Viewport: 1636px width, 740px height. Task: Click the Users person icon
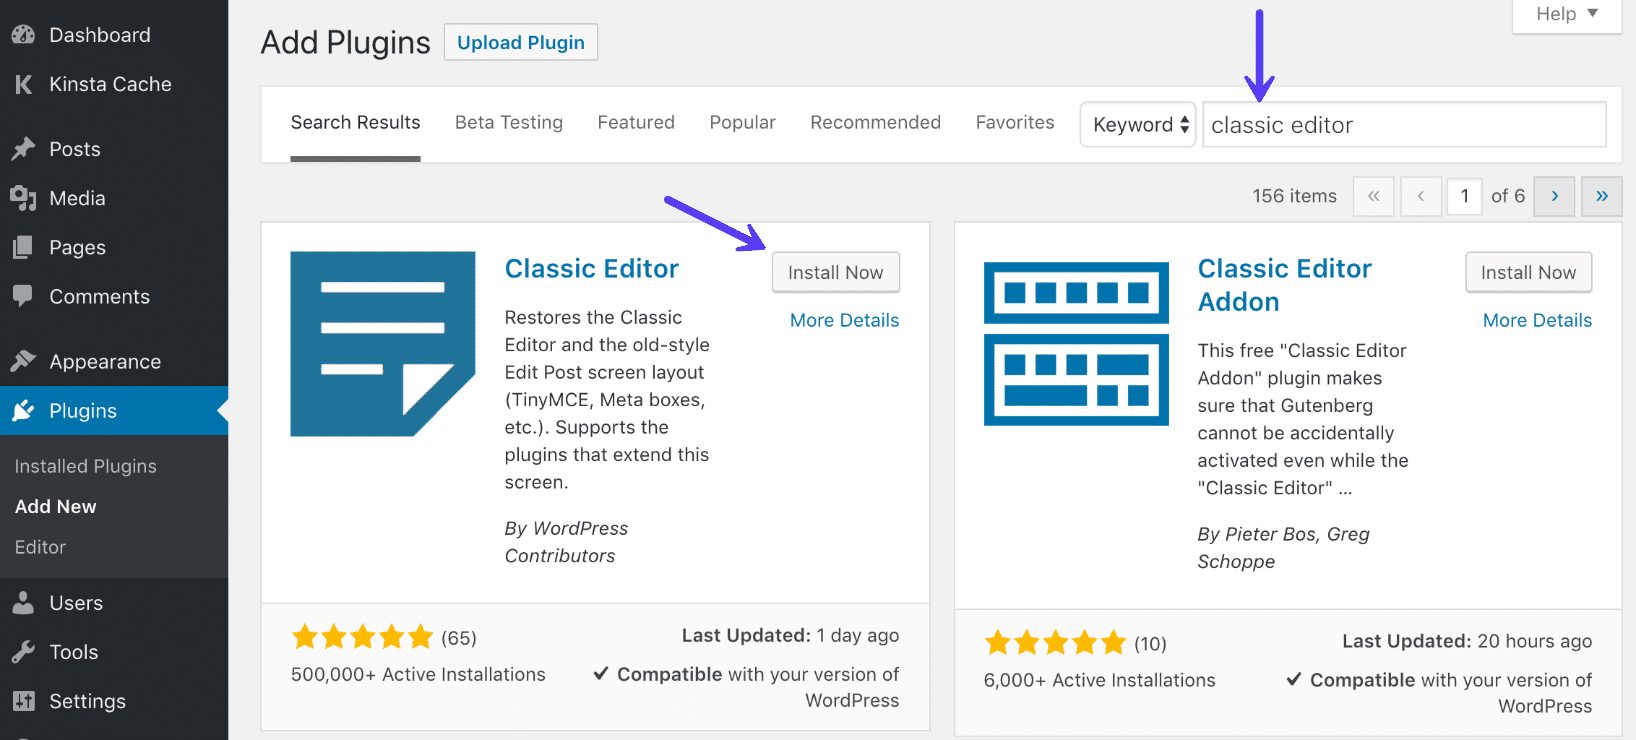coord(23,603)
